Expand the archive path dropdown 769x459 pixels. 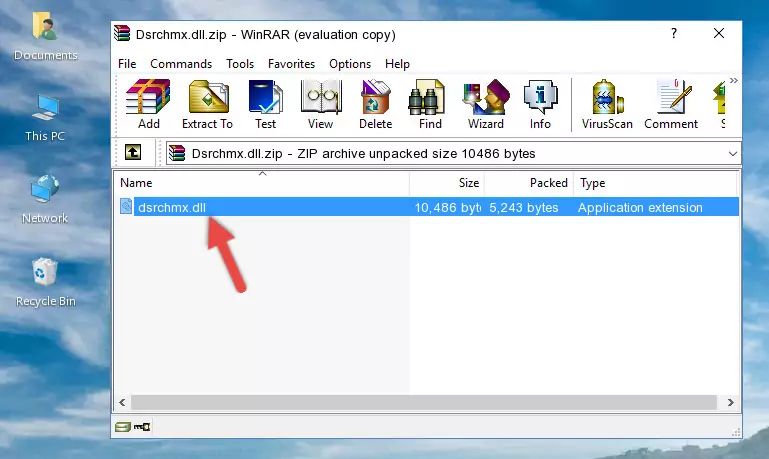732,153
